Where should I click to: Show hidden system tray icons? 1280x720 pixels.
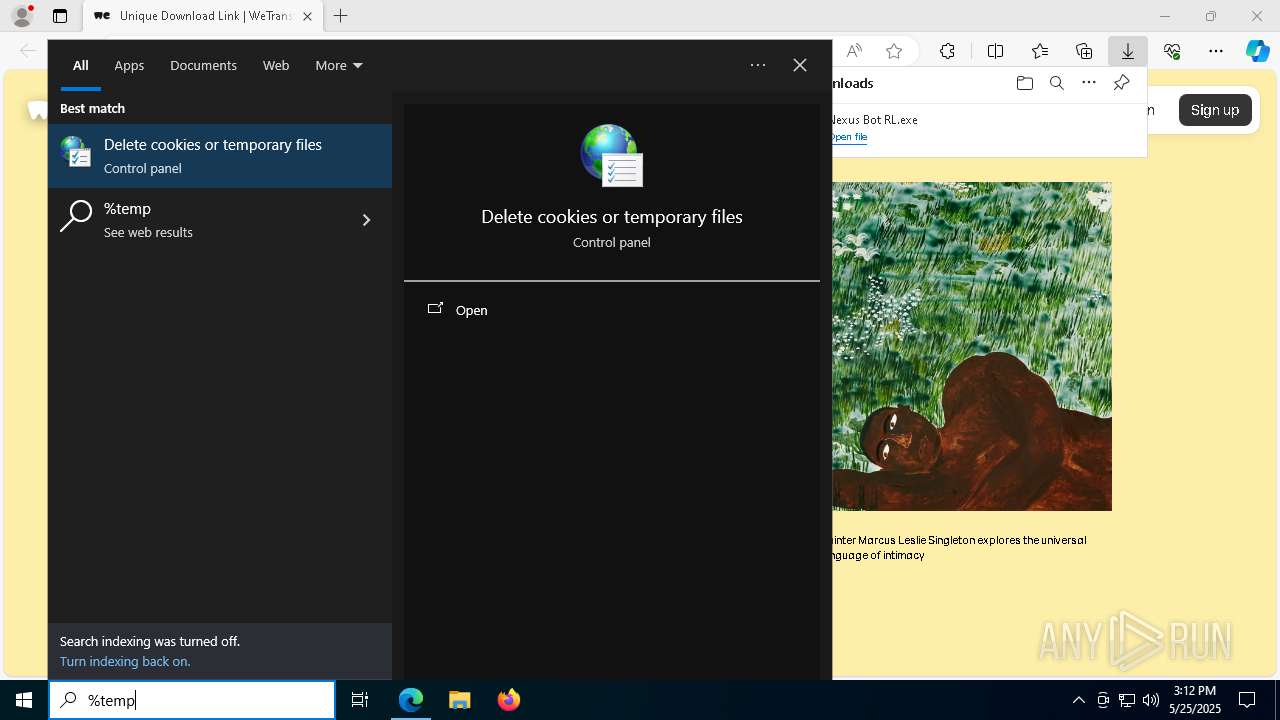(x=1078, y=700)
